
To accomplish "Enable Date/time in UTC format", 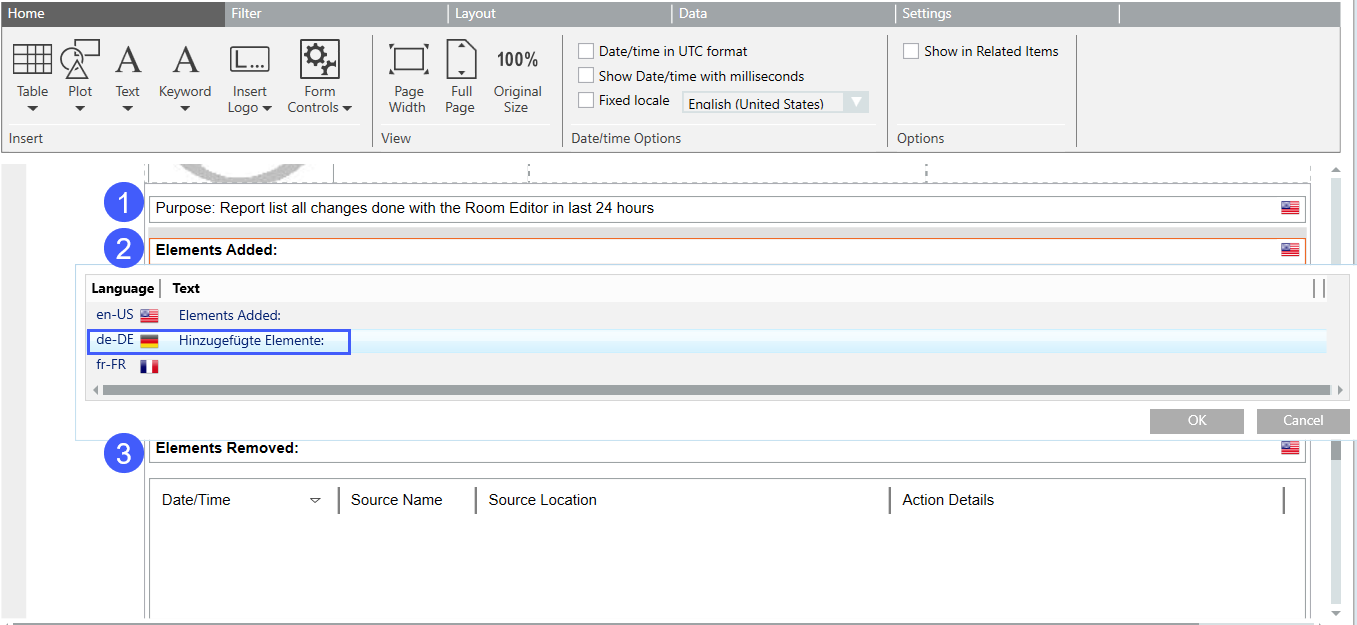I will (x=587, y=51).
